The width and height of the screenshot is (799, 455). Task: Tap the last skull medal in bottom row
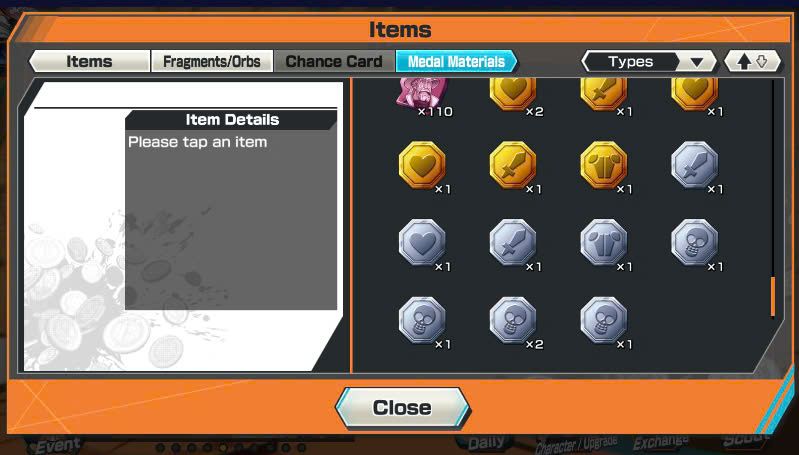click(x=603, y=320)
